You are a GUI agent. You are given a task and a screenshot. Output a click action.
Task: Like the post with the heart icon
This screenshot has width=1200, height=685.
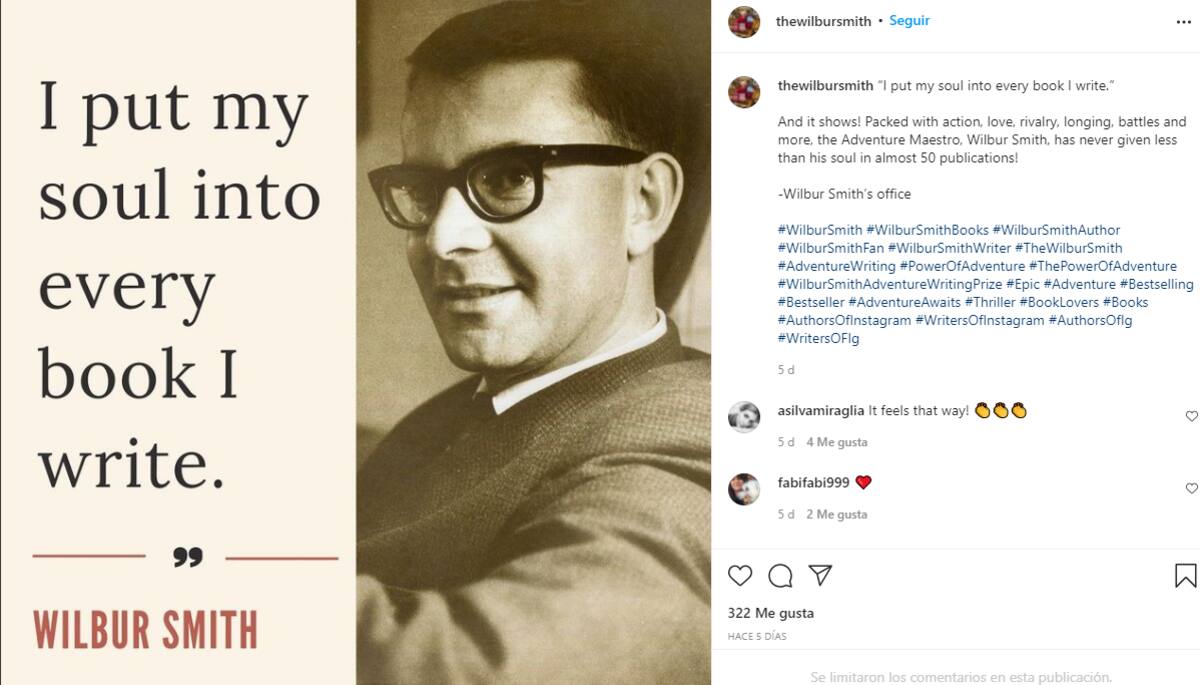740,576
